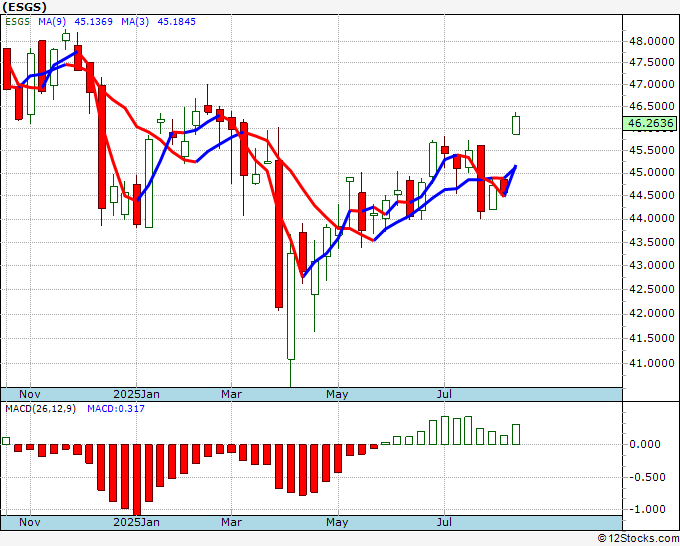
Task: Click the -1.000 MACD axis label
Action: click(x=647, y=509)
